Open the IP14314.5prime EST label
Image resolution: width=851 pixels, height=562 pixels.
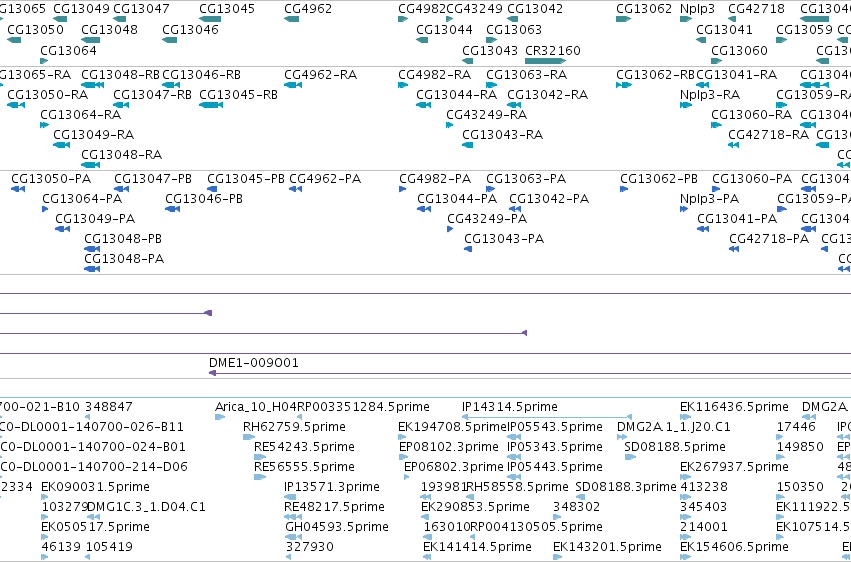(510, 406)
